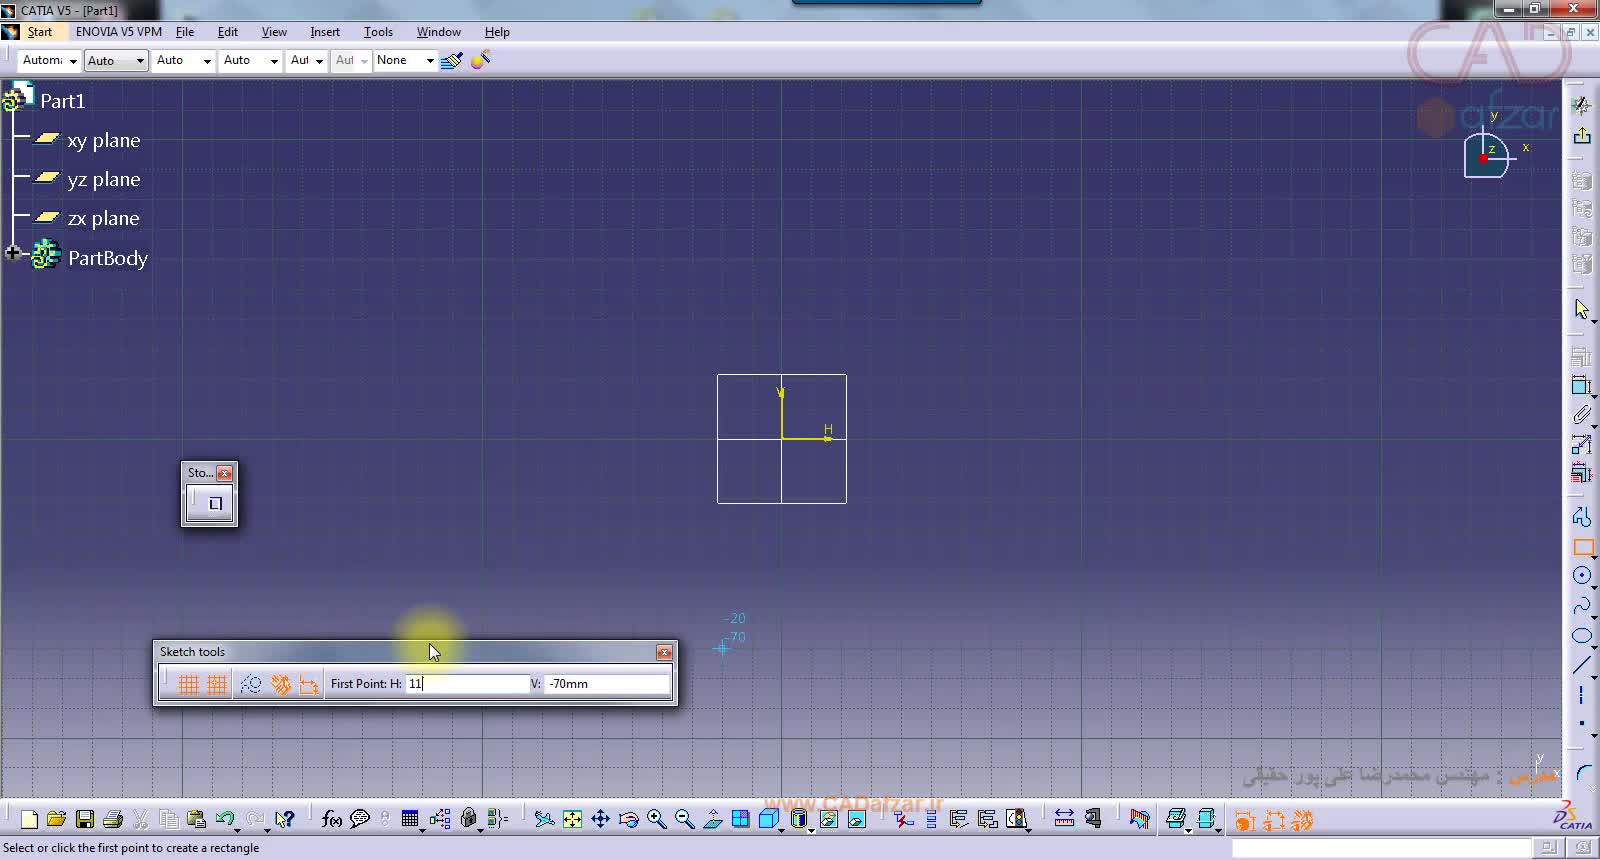
Task: Open the Insert menu
Action: [325, 32]
